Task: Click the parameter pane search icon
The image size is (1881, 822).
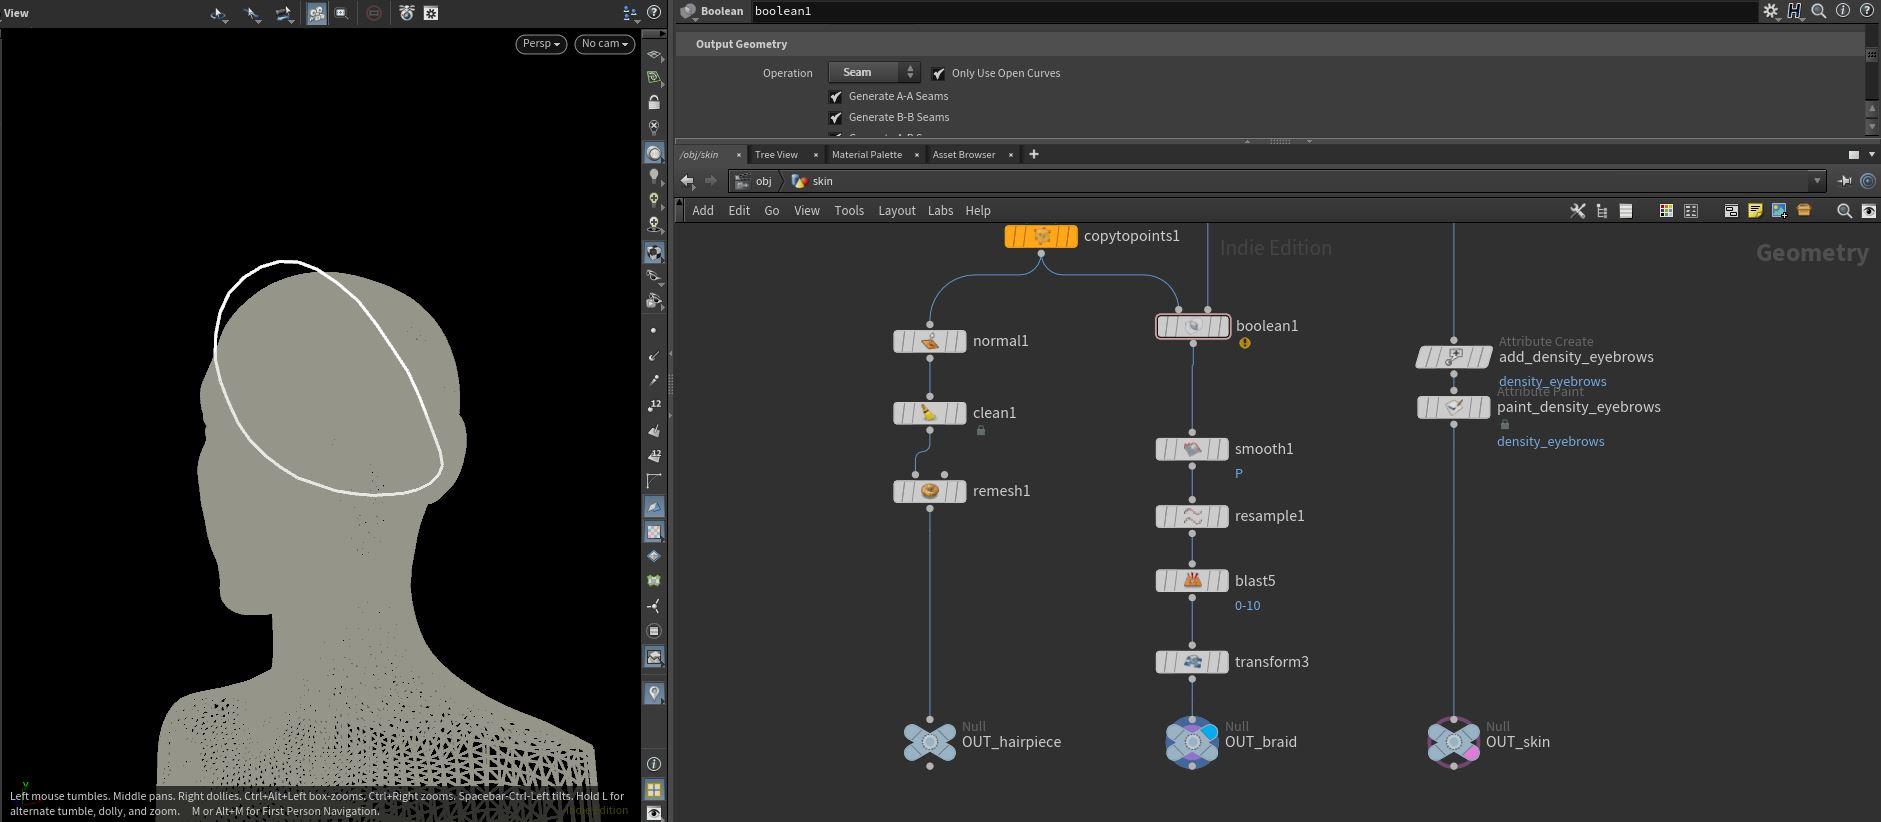Action: coord(1819,11)
